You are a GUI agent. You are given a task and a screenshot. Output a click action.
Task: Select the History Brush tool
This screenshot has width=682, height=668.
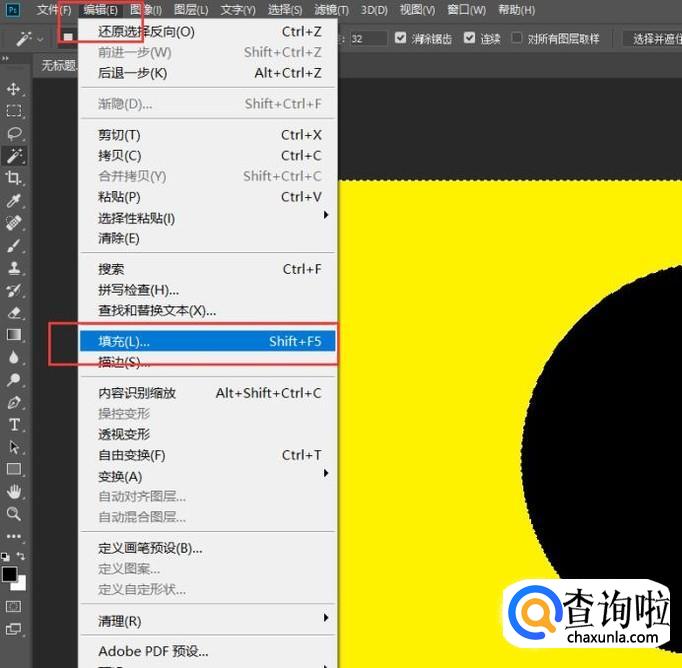tap(13, 290)
